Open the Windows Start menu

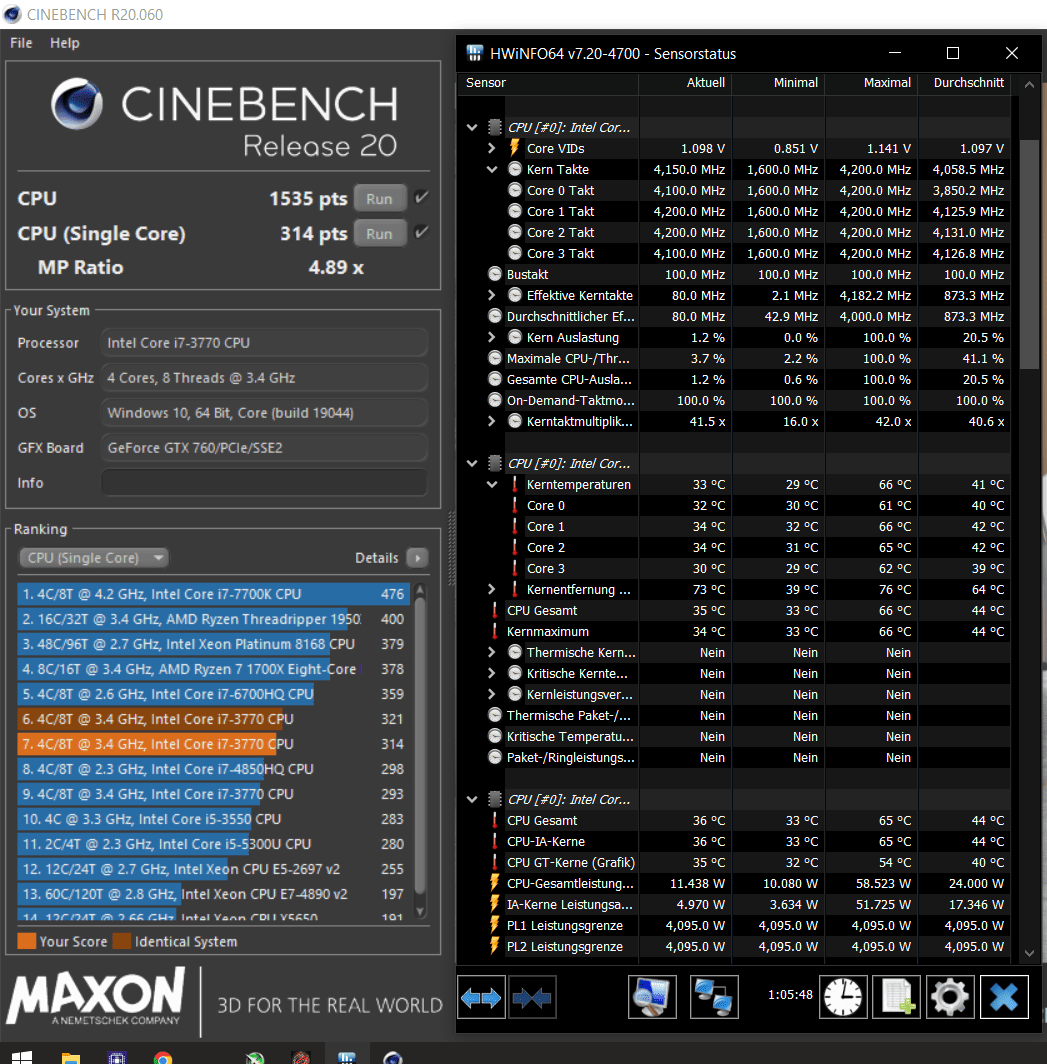pos(22,1057)
